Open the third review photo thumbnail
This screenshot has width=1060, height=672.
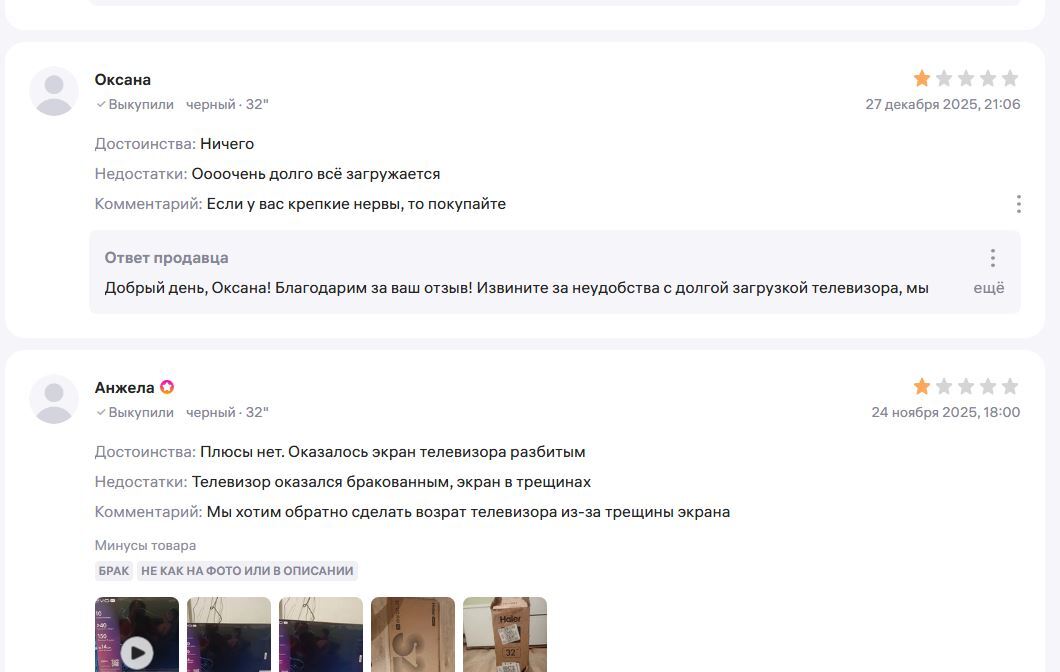pyautogui.click(x=320, y=635)
